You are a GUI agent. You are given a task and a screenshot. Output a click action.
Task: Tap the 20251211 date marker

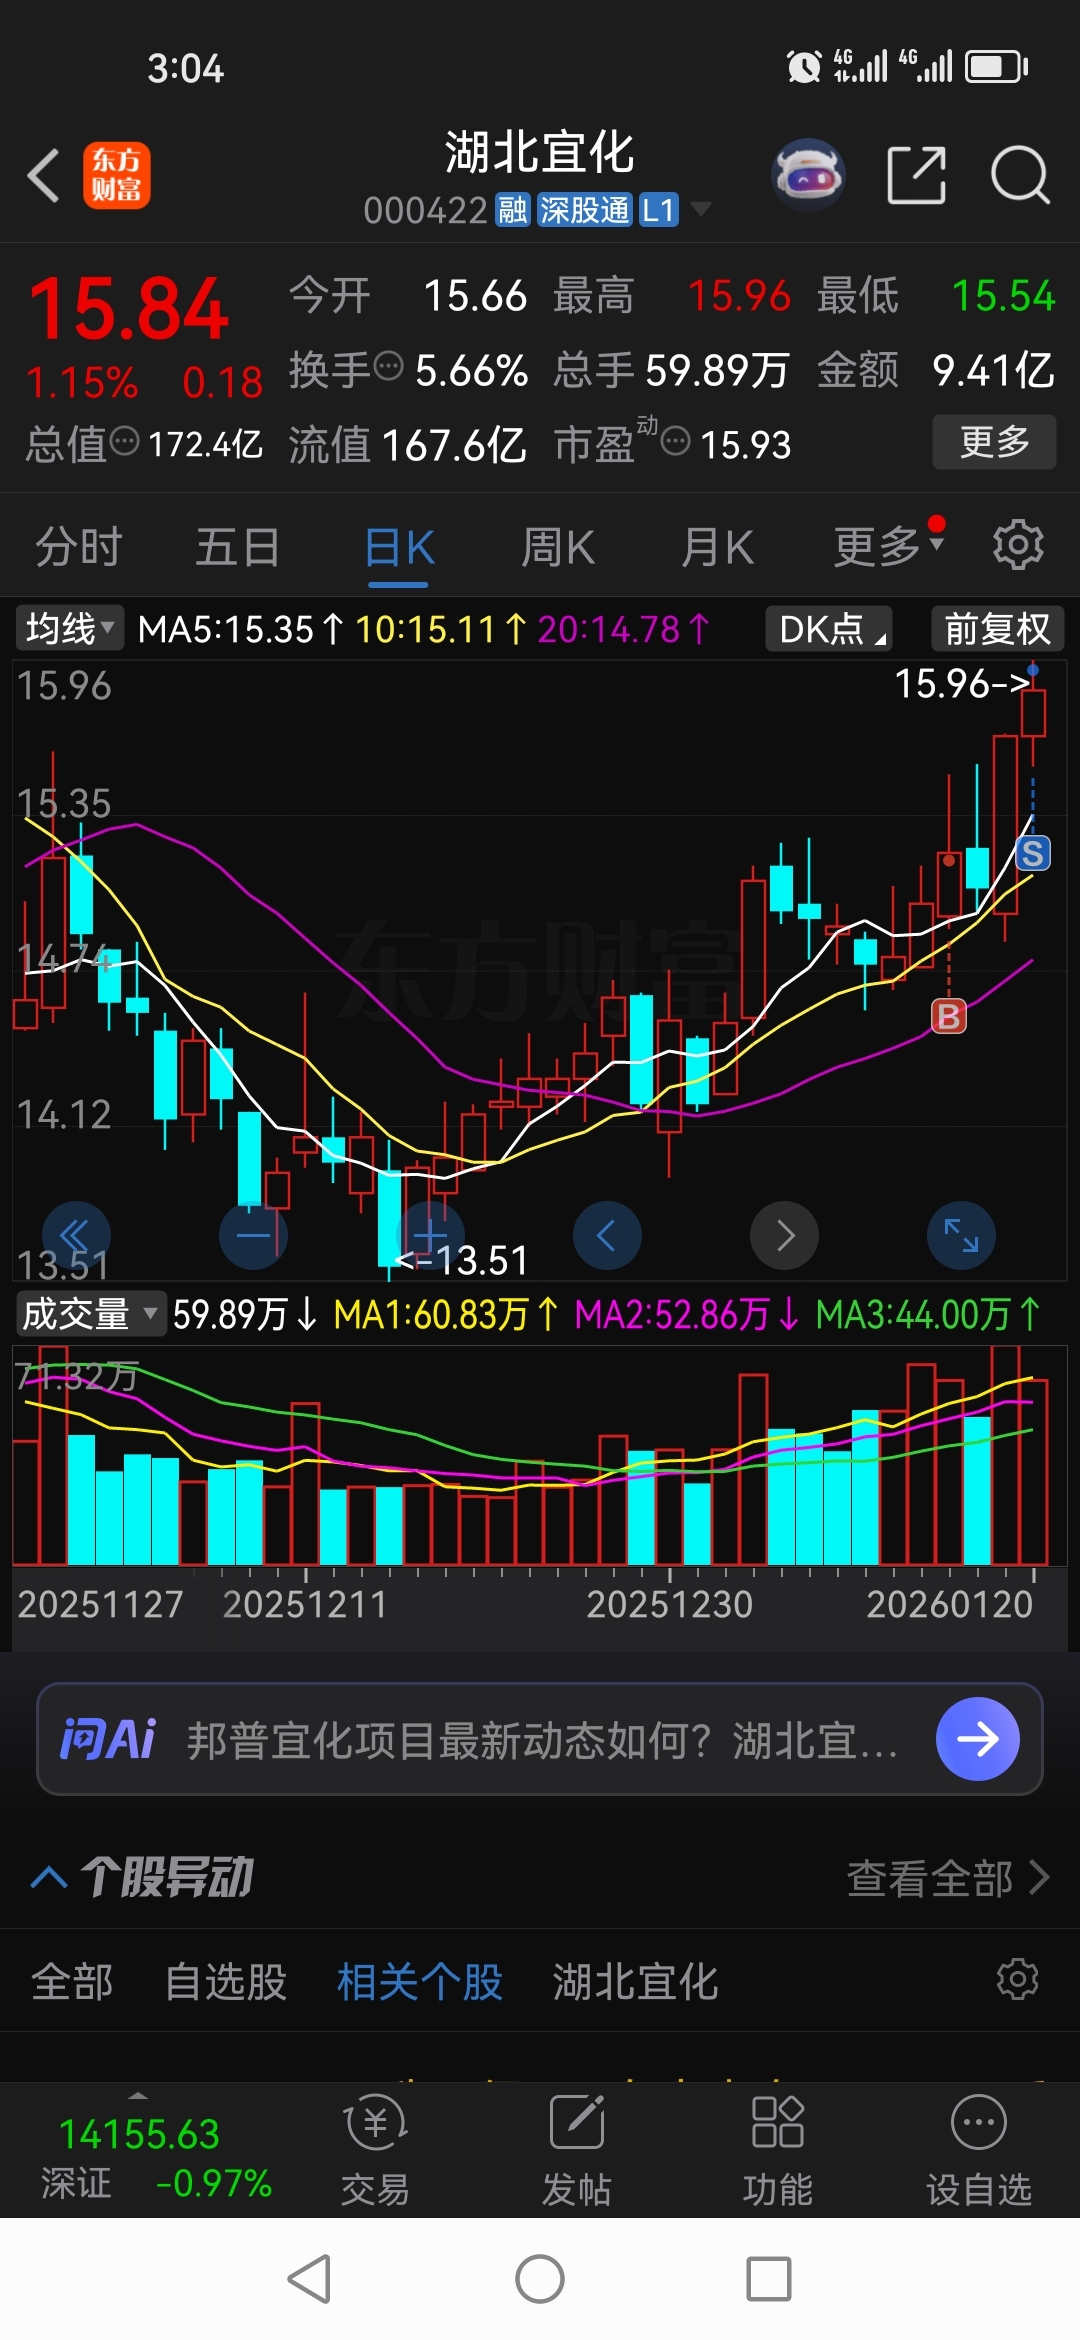305,1604
